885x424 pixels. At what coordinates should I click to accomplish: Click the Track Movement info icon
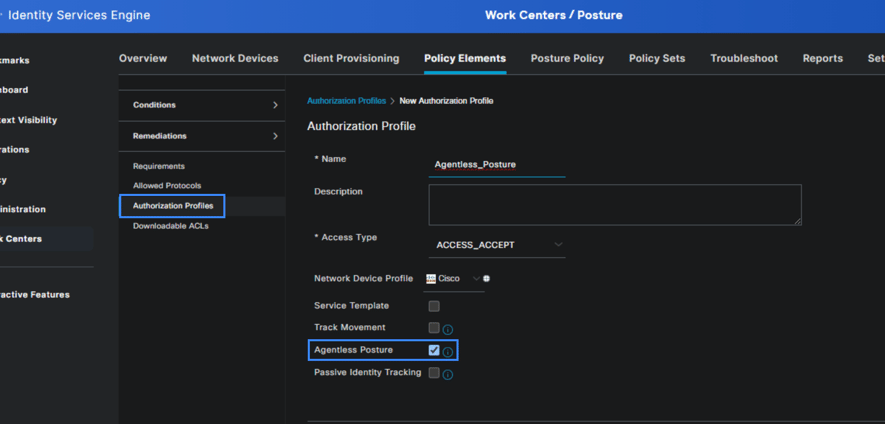pyautogui.click(x=448, y=330)
